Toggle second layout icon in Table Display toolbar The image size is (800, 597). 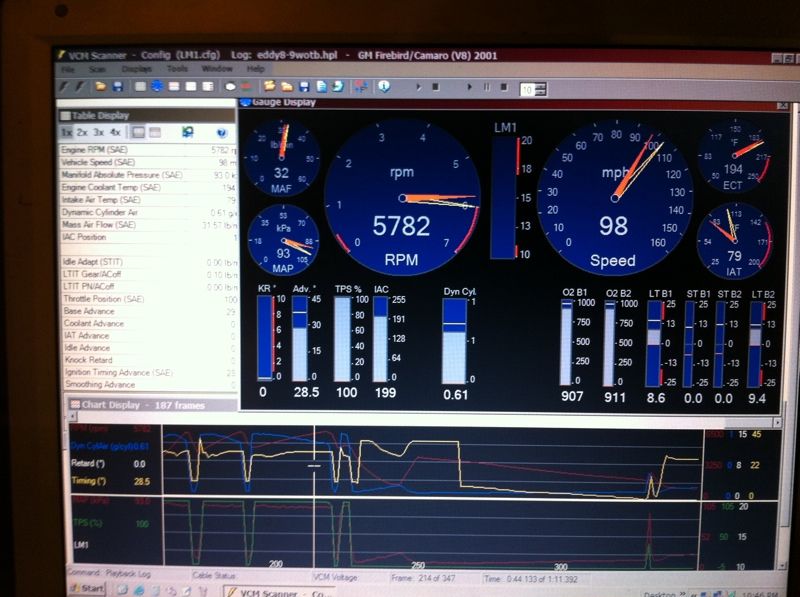coord(155,133)
